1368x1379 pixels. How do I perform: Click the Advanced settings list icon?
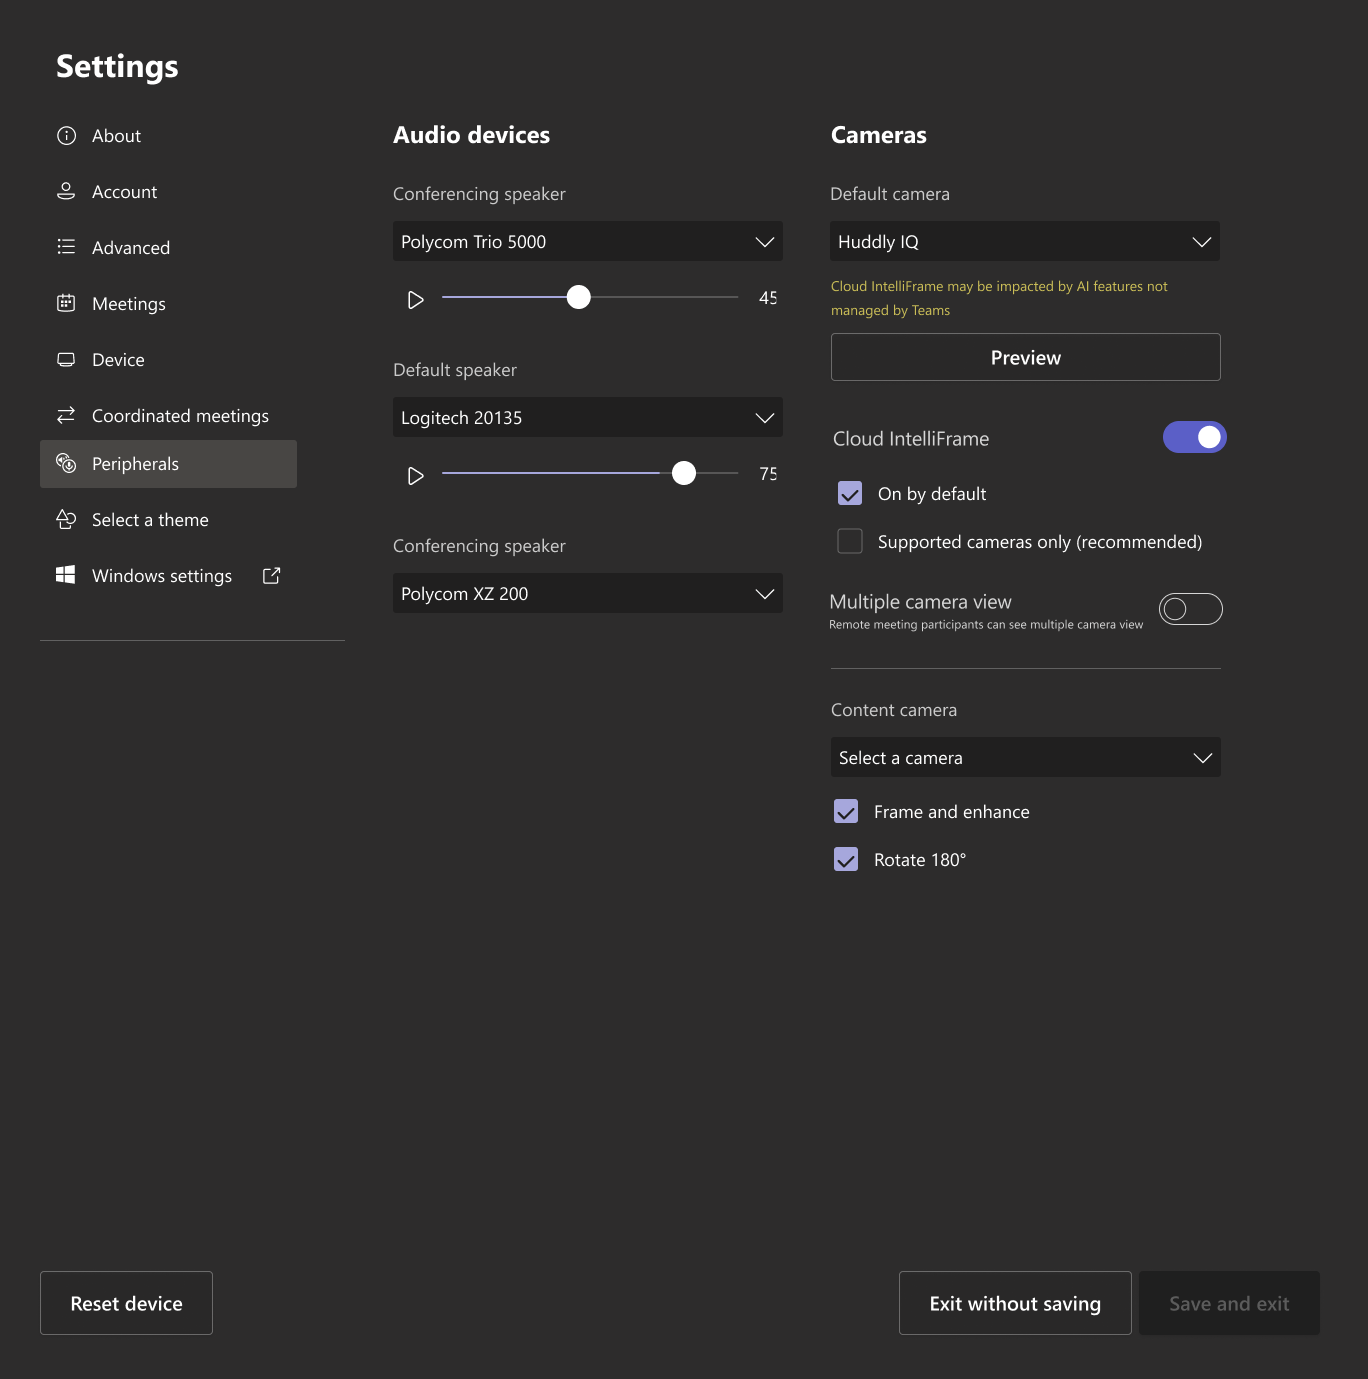(66, 247)
